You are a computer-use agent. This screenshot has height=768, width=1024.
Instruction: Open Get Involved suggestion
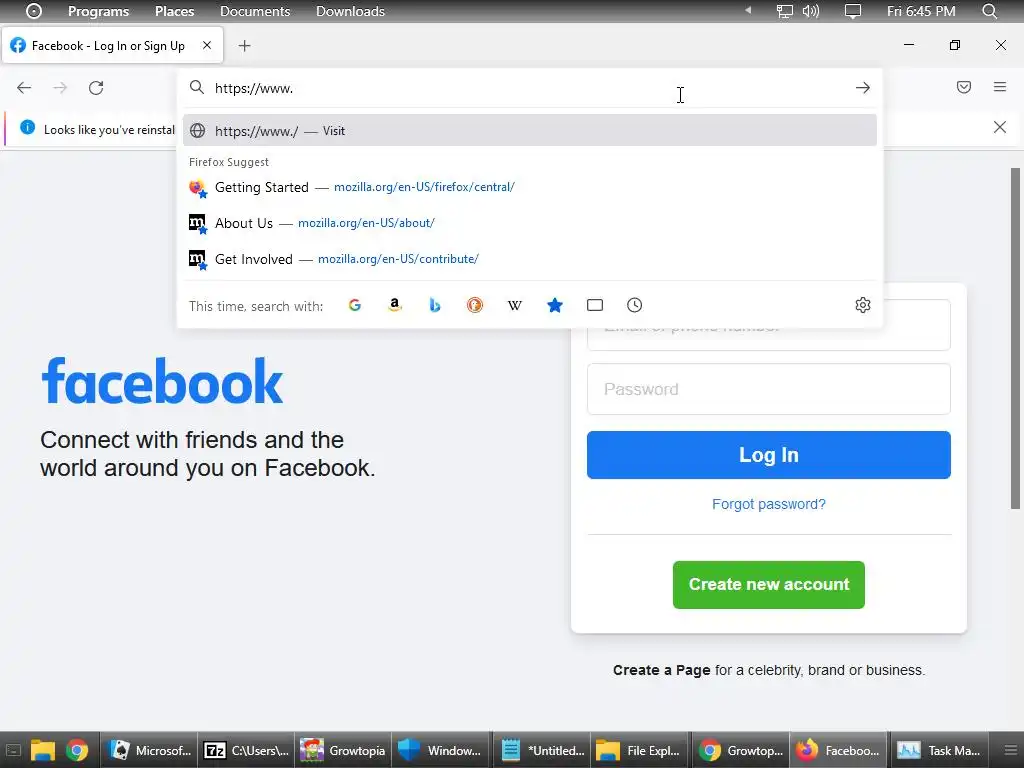530,259
